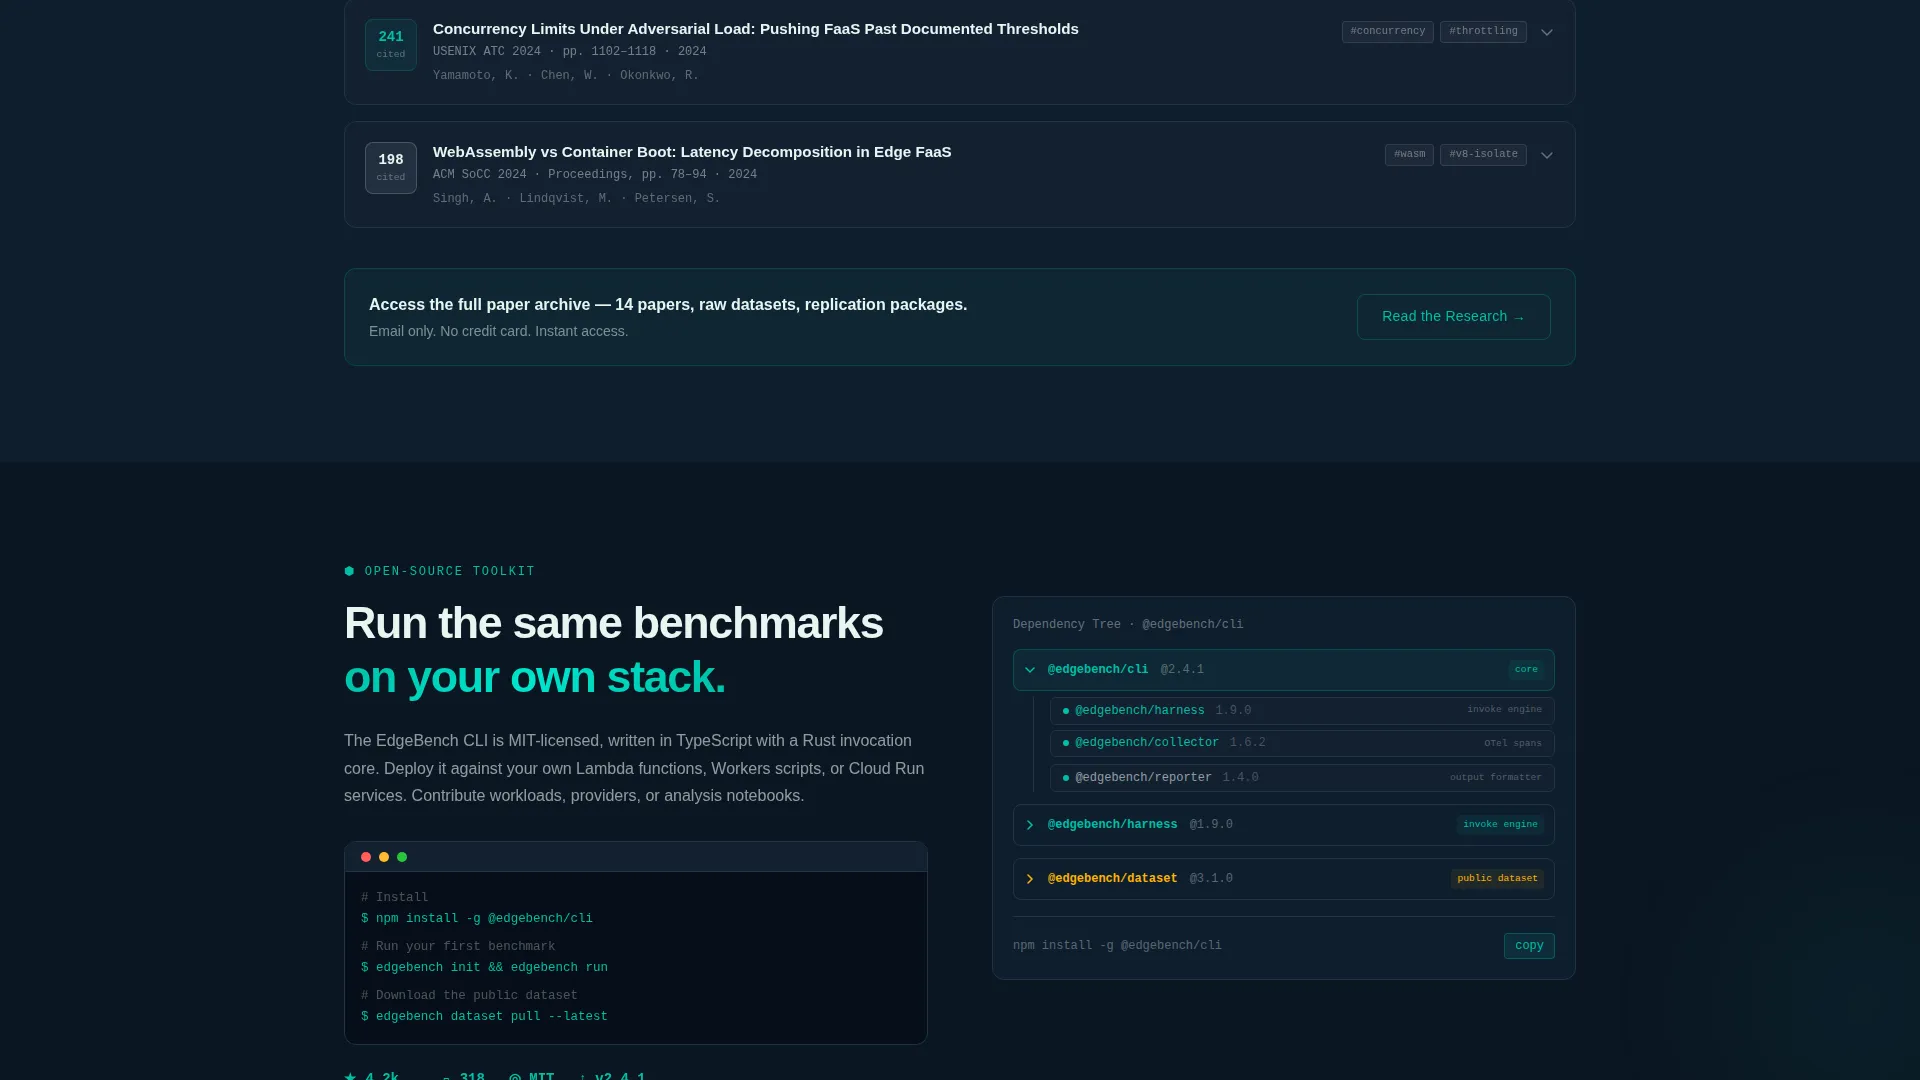
Task: Select the @edgebench/reporter 1.4.0 child row
Action: click(x=1302, y=778)
